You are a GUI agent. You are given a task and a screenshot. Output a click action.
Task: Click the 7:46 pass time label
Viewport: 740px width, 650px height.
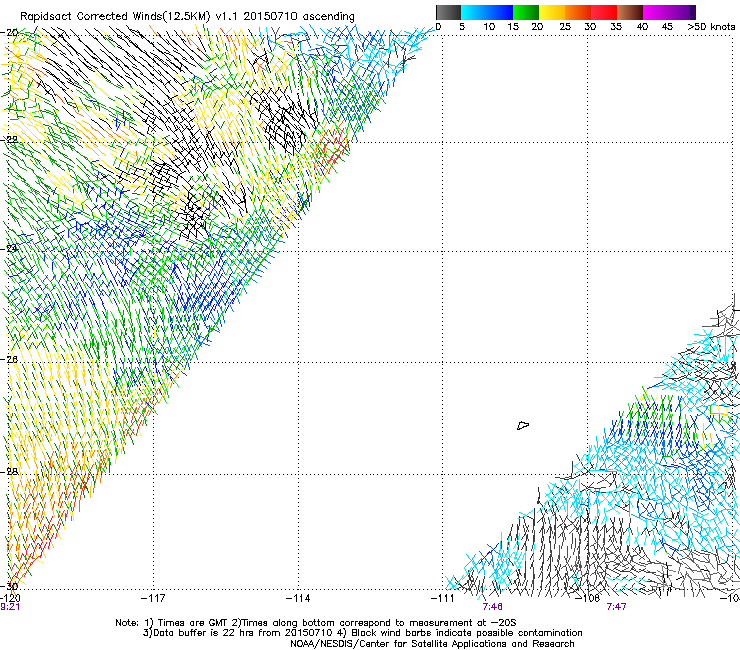coord(493,607)
